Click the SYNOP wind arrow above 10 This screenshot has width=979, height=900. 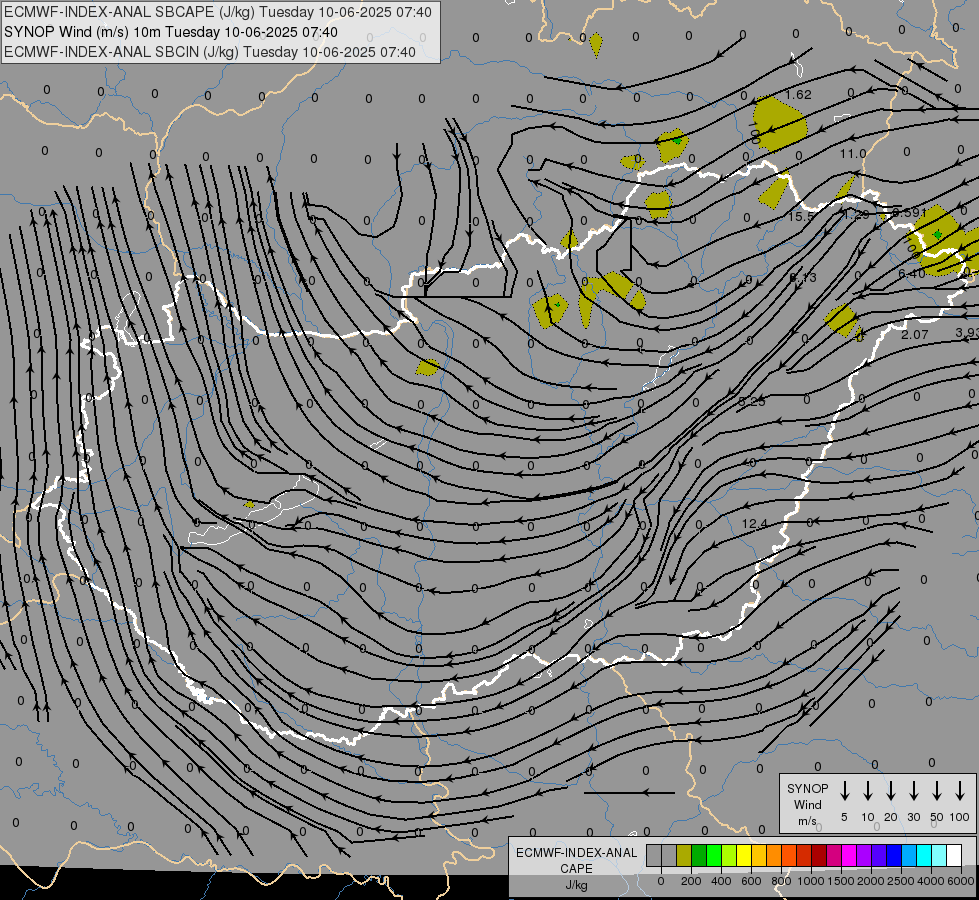[x=868, y=790]
